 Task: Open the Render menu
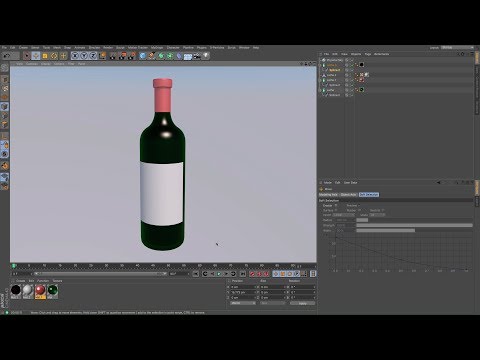(108, 47)
